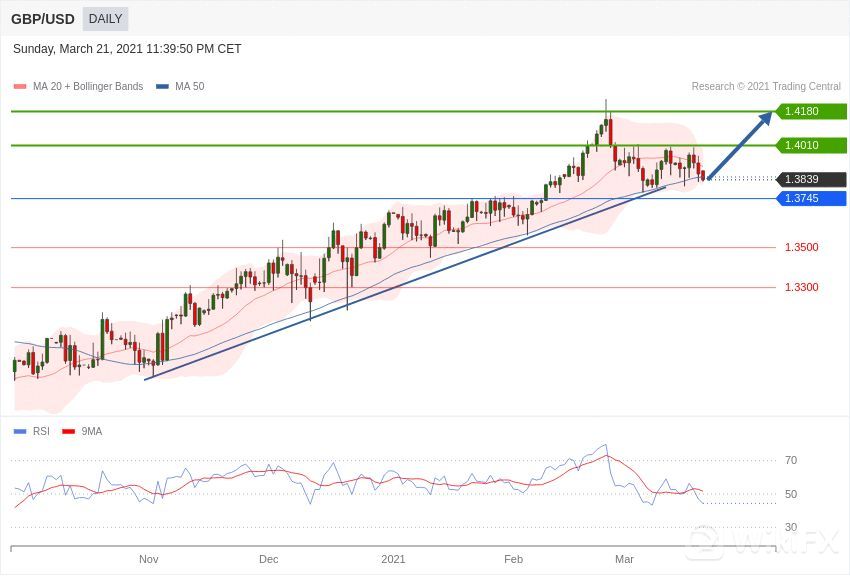Screen dimensions: 850x576
Task: Click the blue upward forecast arrow
Action: pyautogui.click(x=740, y=145)
